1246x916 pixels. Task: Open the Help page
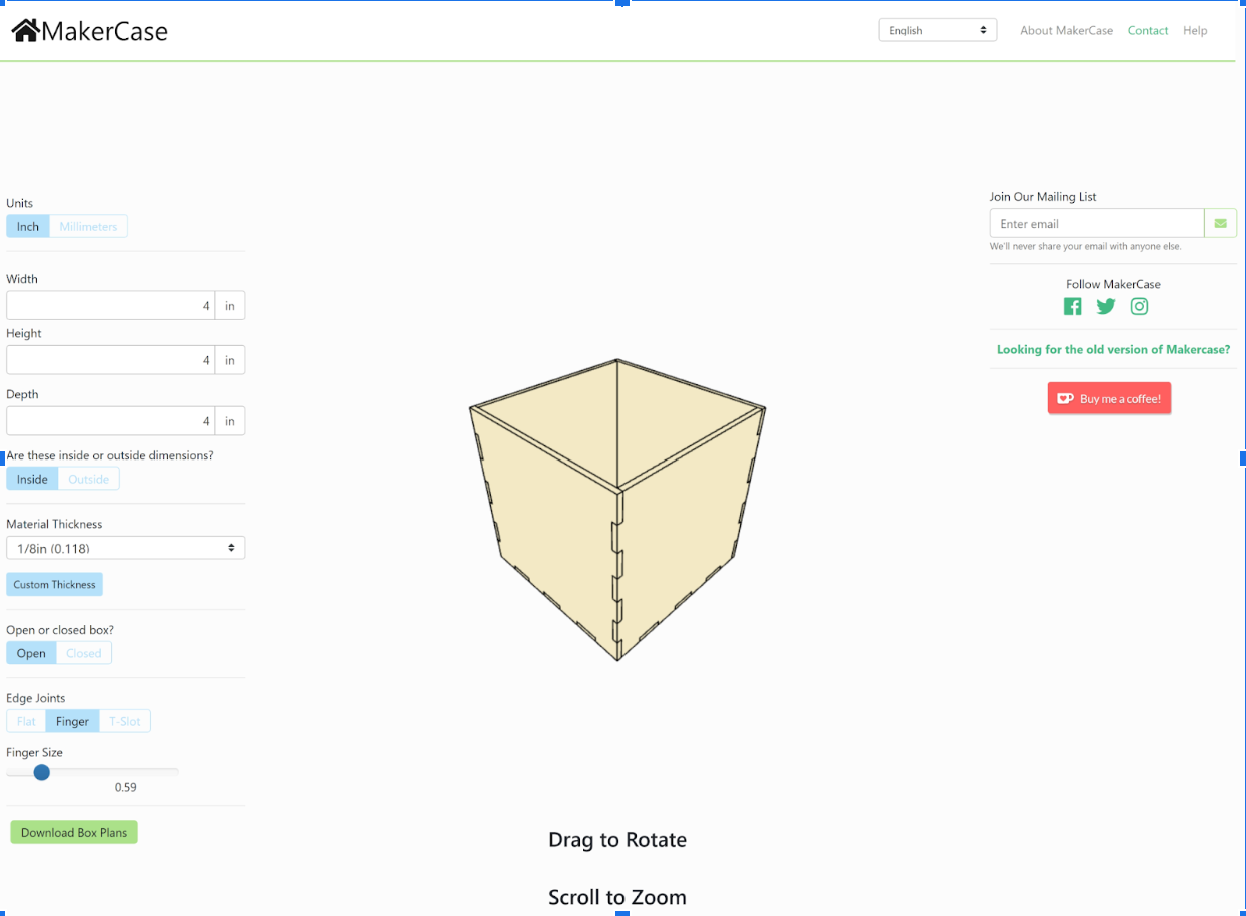tap(1195, 30)
